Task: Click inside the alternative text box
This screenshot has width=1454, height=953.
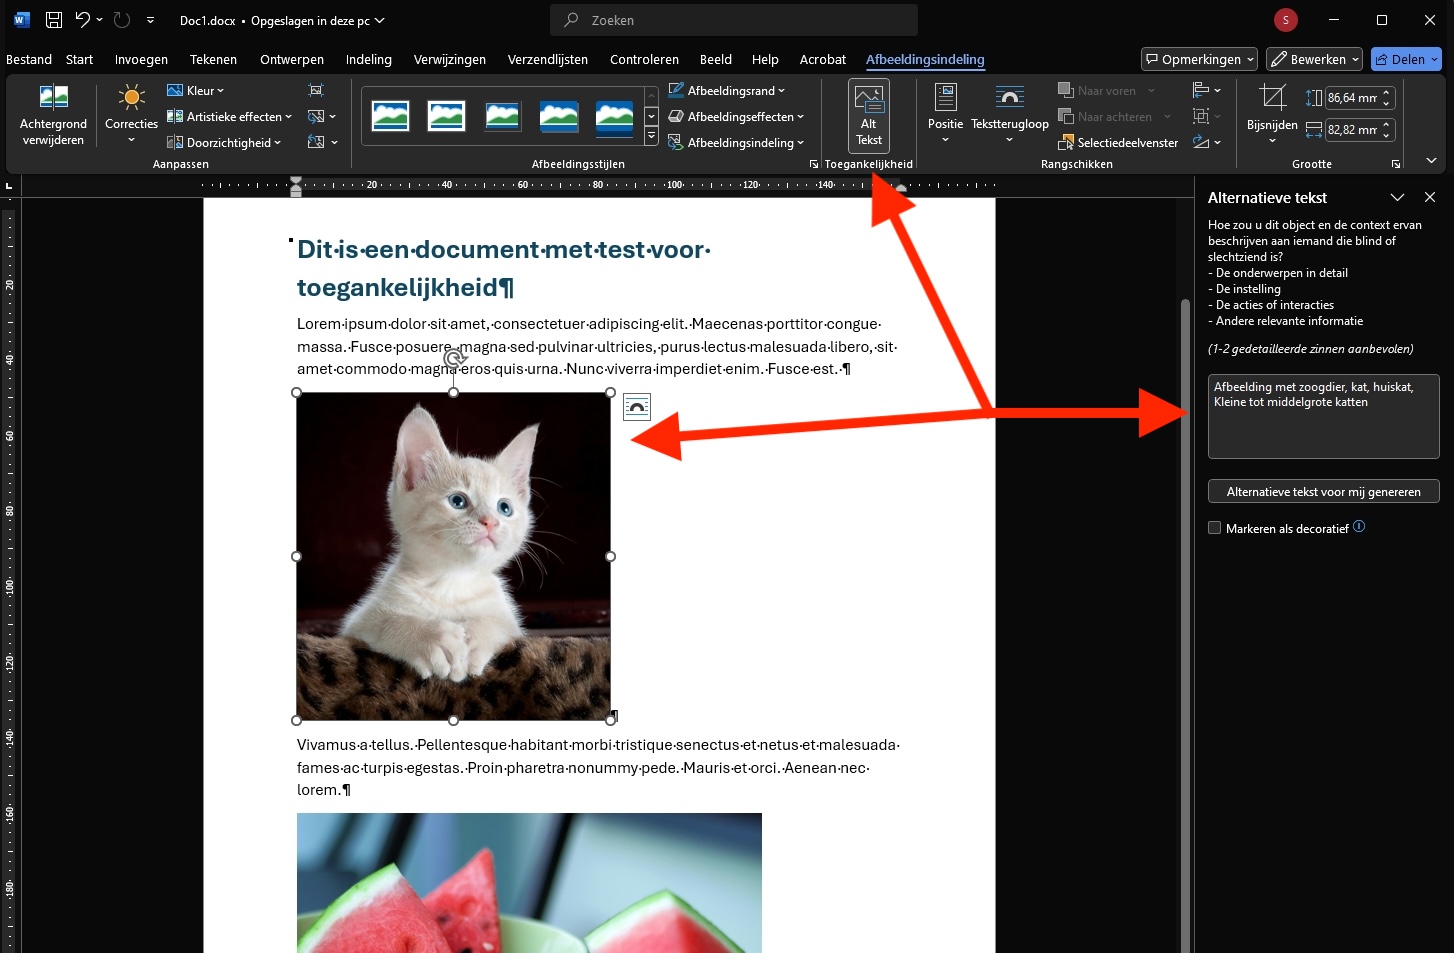Action: click(x=1323, y=416)
